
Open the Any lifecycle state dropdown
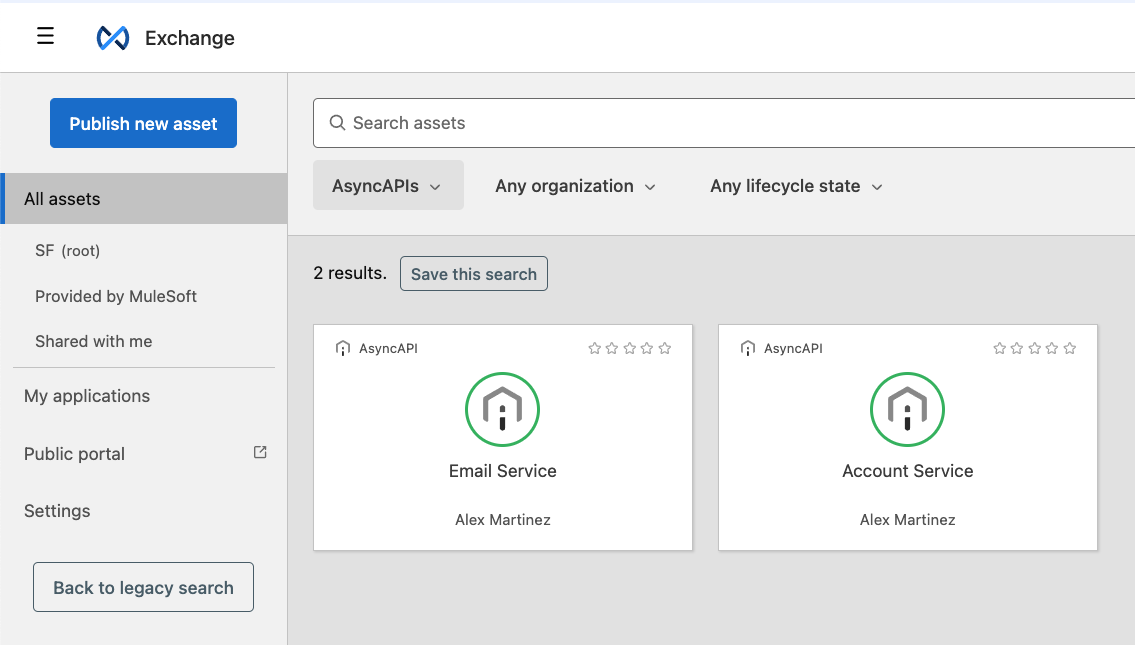pos(795,185)
